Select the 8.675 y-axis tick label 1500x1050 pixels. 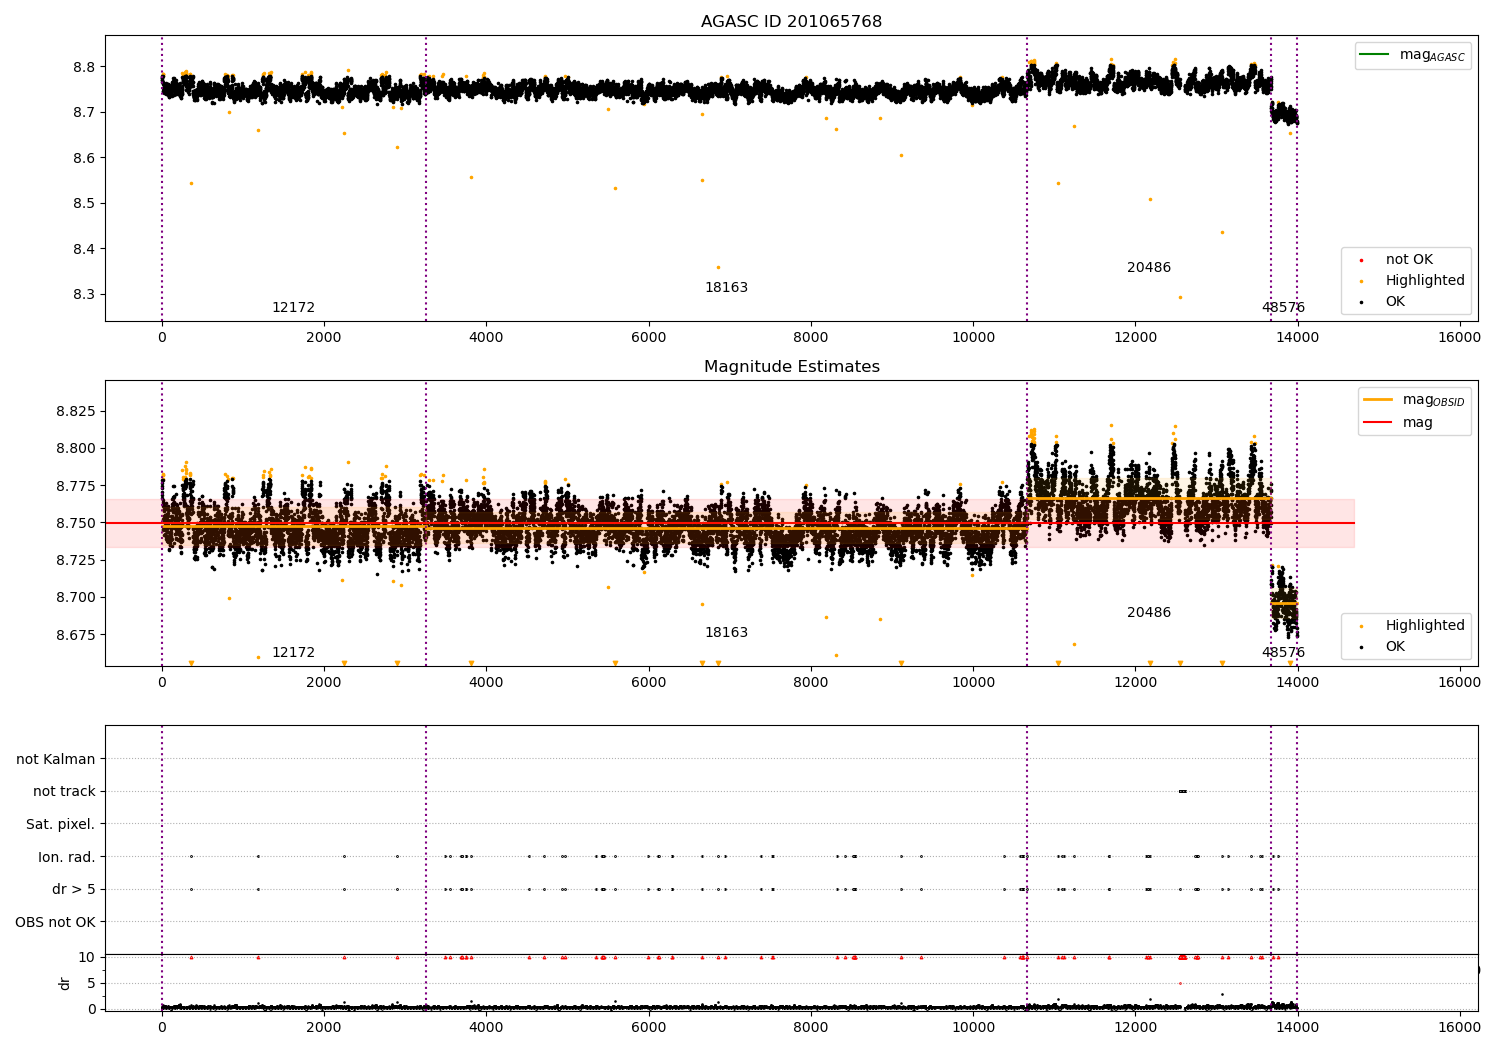75,635
